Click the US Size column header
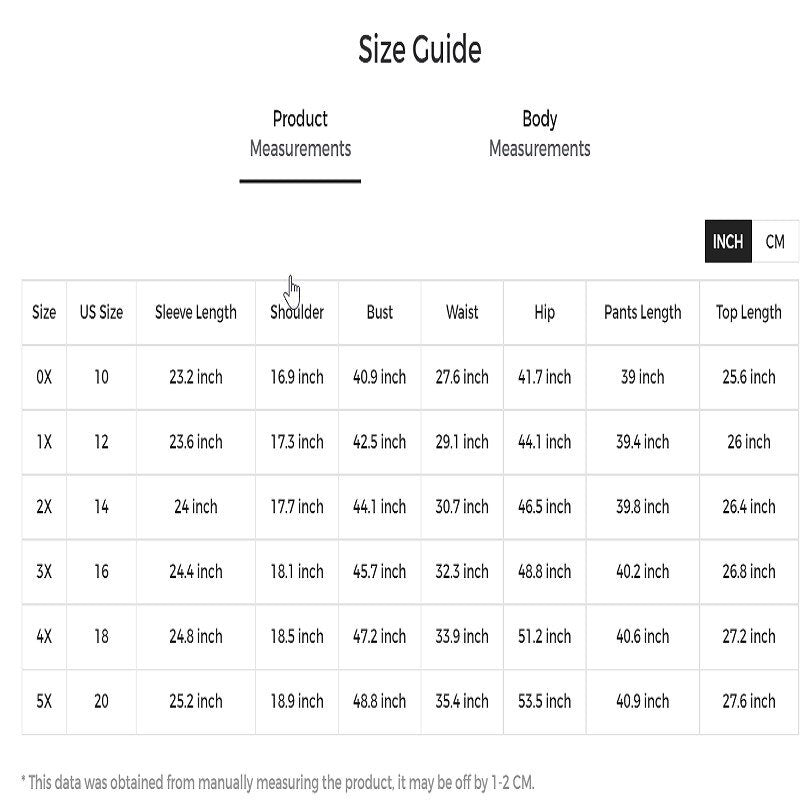This screenshot has height=800, width=800. click(101, 312)
